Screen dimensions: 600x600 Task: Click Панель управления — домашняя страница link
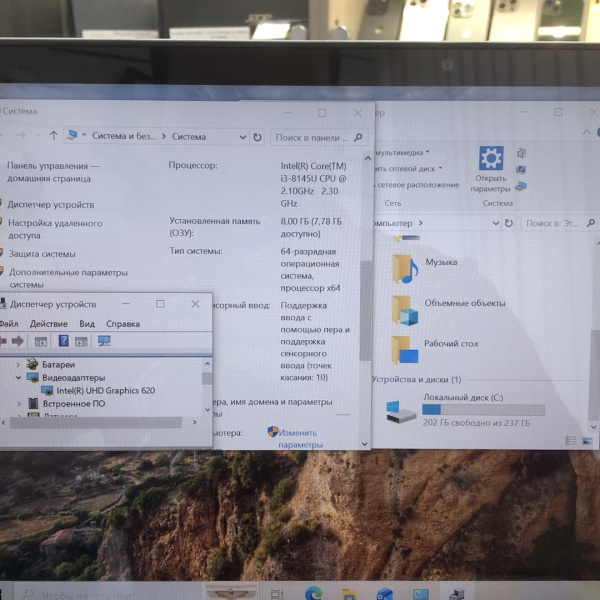pyautogui.click(x=53, y=172)
